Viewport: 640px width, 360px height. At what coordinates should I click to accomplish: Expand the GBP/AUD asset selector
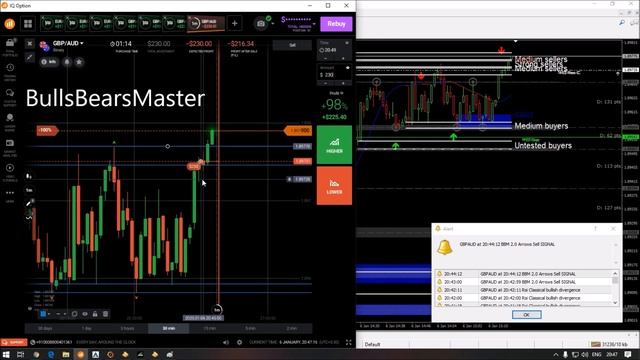(68, 43)
